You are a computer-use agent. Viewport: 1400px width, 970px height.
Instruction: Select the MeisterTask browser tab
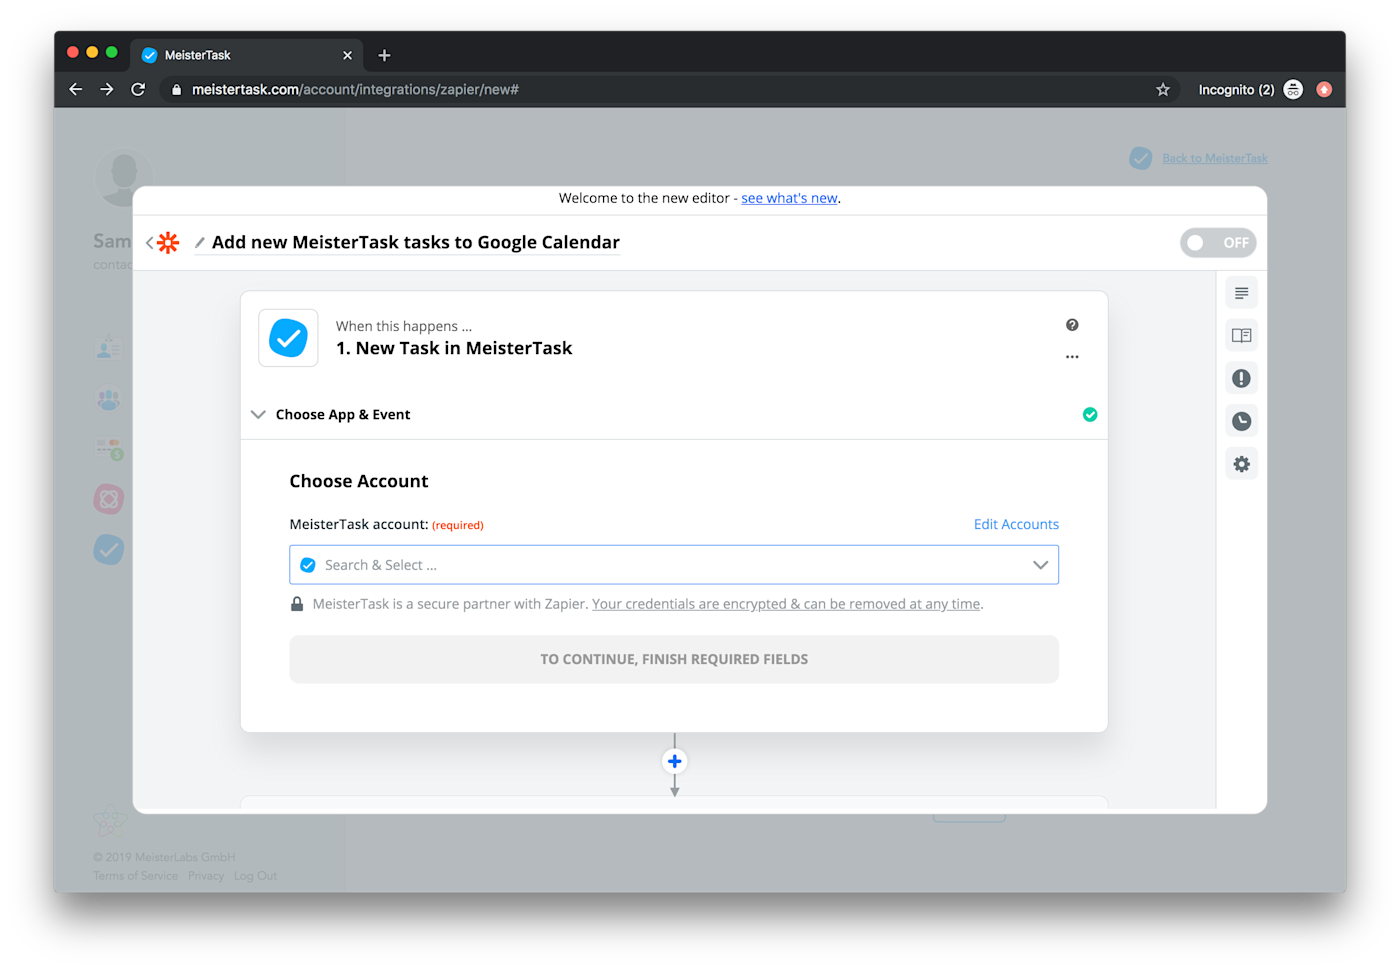(x=246, y=55)
